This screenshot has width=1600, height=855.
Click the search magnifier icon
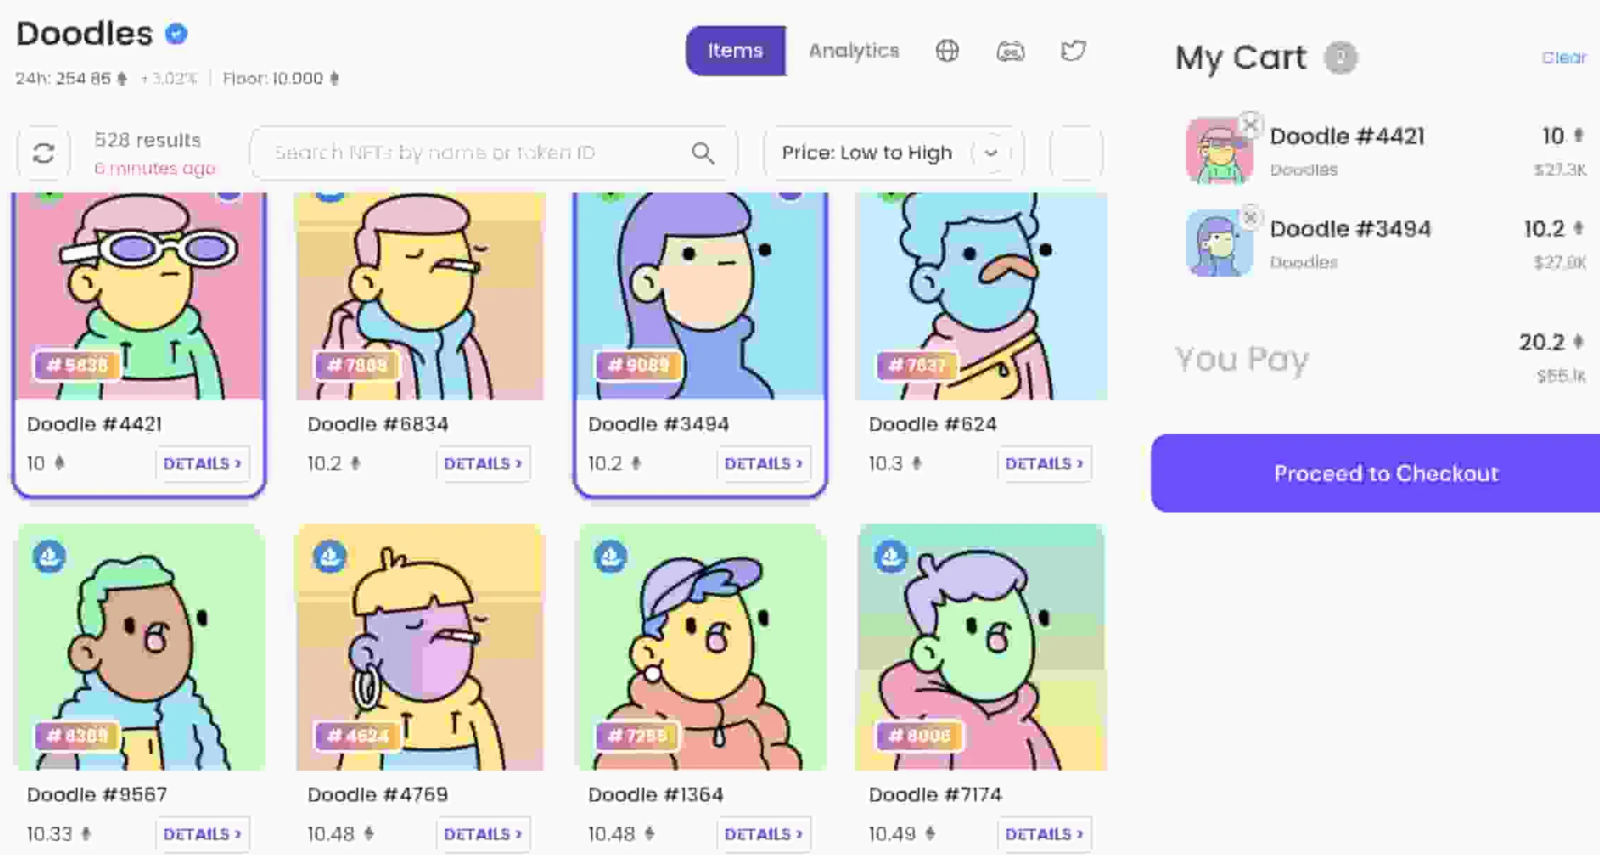pyautogui.click(x=703, y=153)
